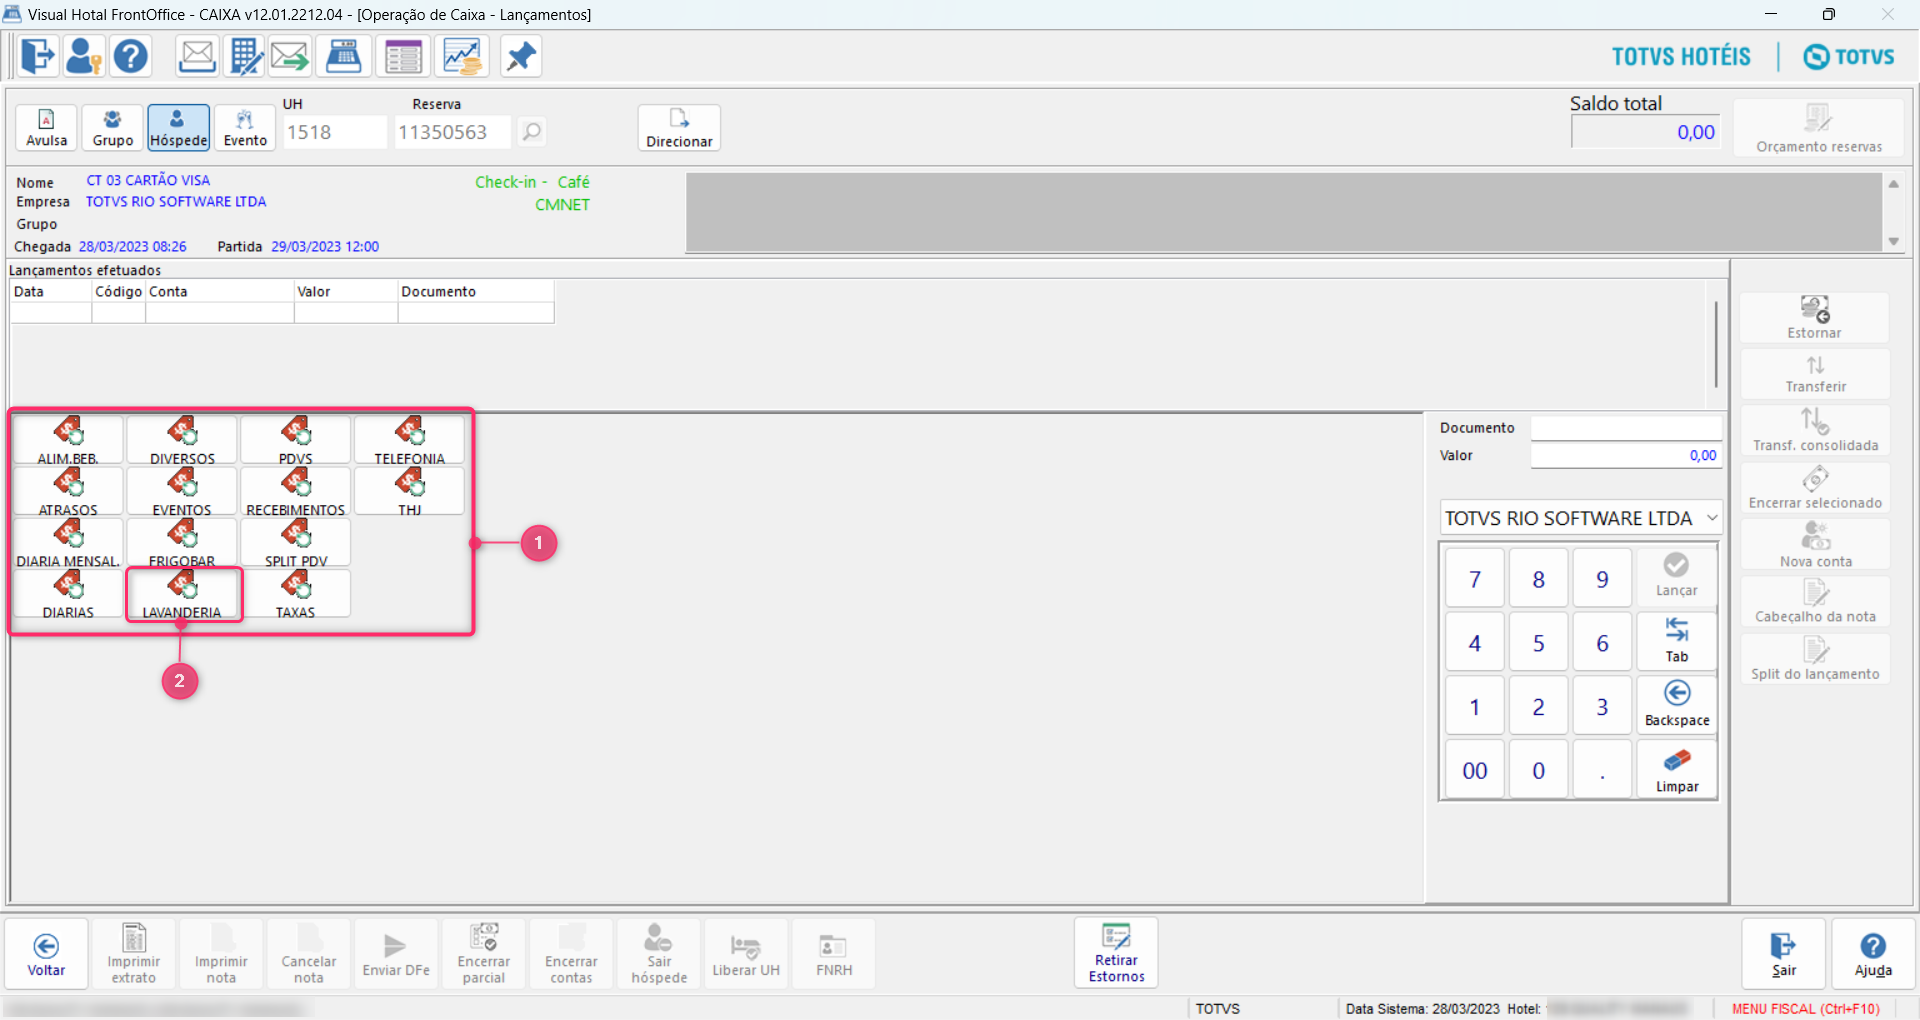
Task: Click the blue pushpin toolbar icon
Action: click(x=520, y=56)
